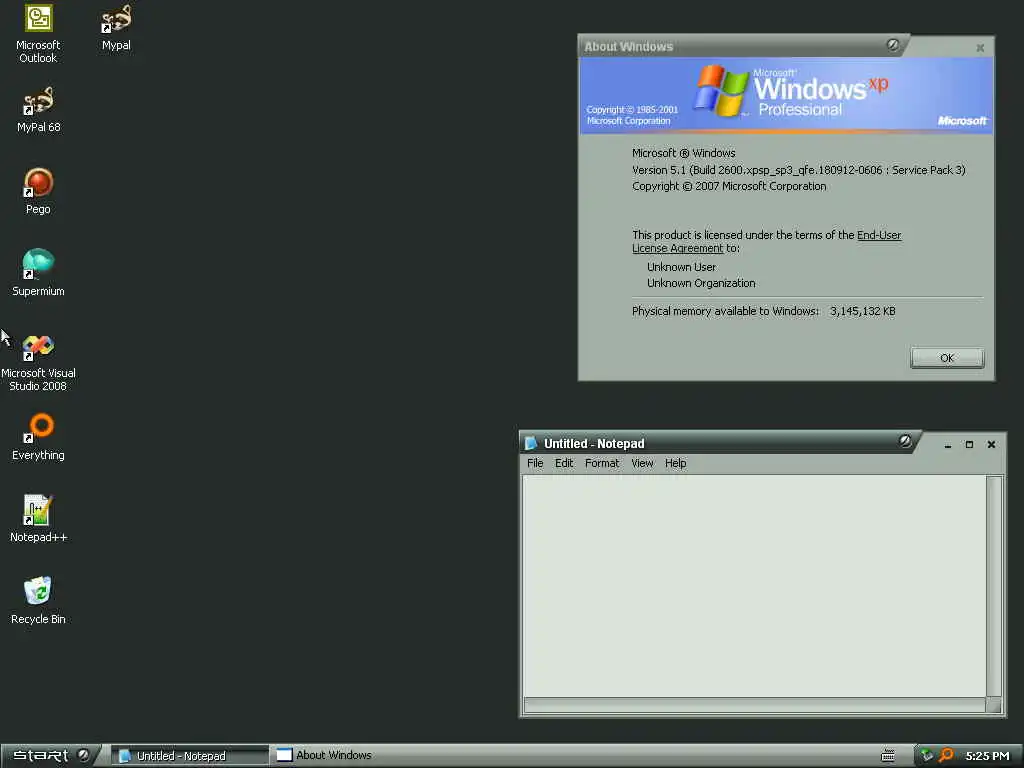This screenshot has width=1024, height=768.
Task: Click the round emblem in About Windows title bar
Action: coord(893,45)
